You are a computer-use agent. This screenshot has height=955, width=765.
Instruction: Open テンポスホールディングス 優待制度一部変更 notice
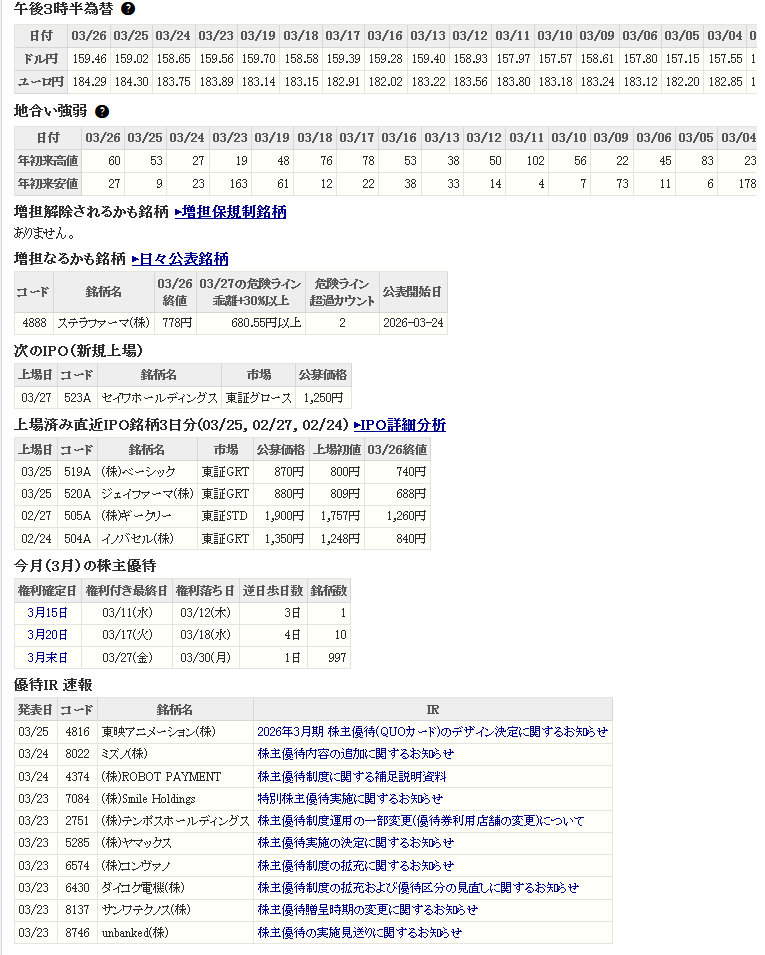click(x=420, y=821)
